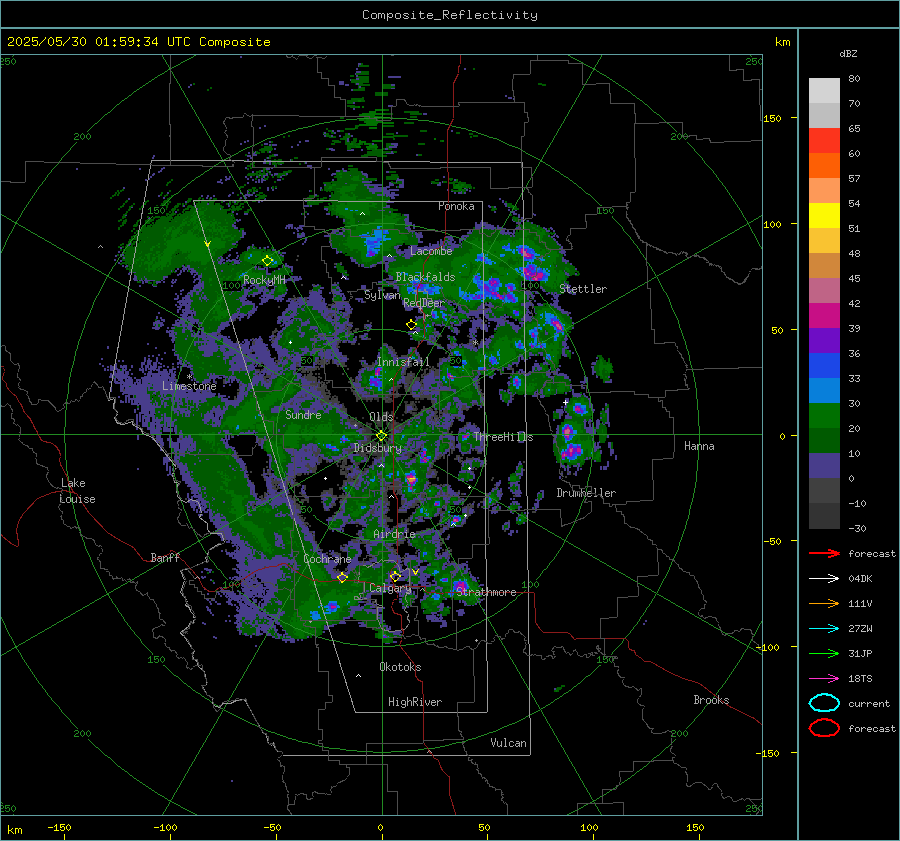Image resolution: width=900 pixels, height=841 pixels.
Task: Click the Lake Louise label
Action: click(x=77, y=491)
